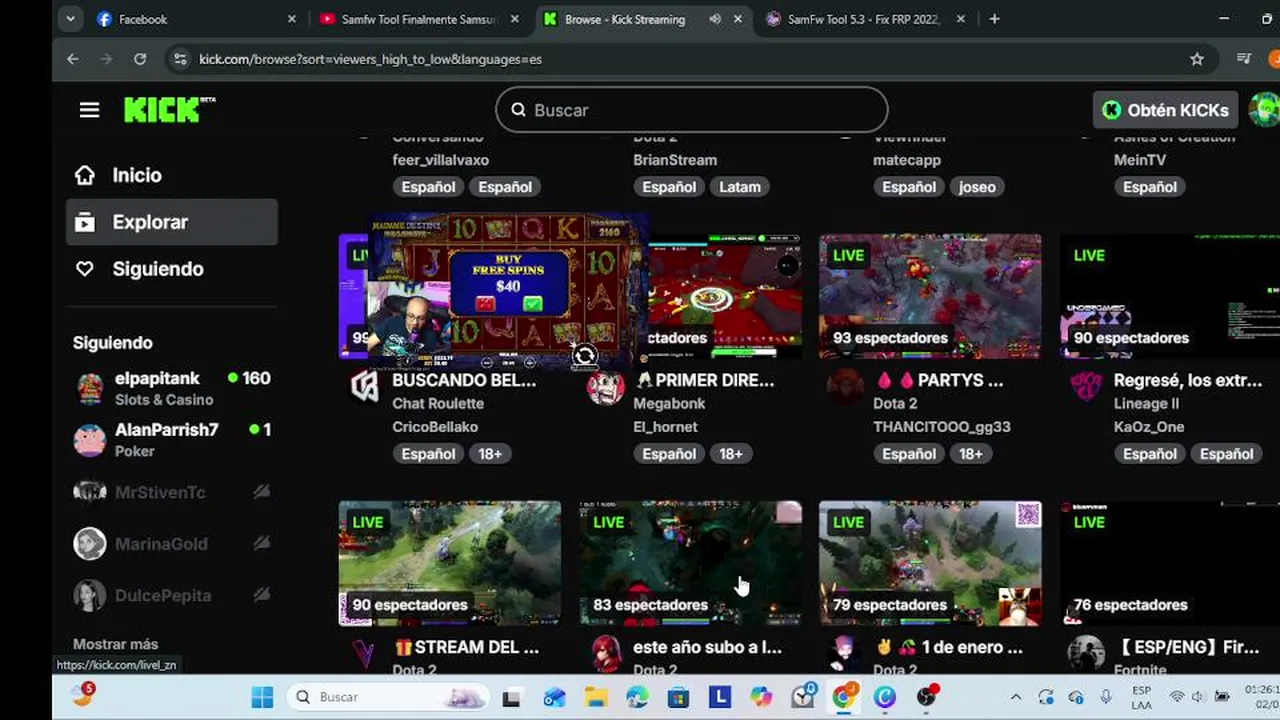This screenshot has height=720, width=1280.
Task: Mute the Kick Streaming tab audio icon
Action: click(715, 19)
